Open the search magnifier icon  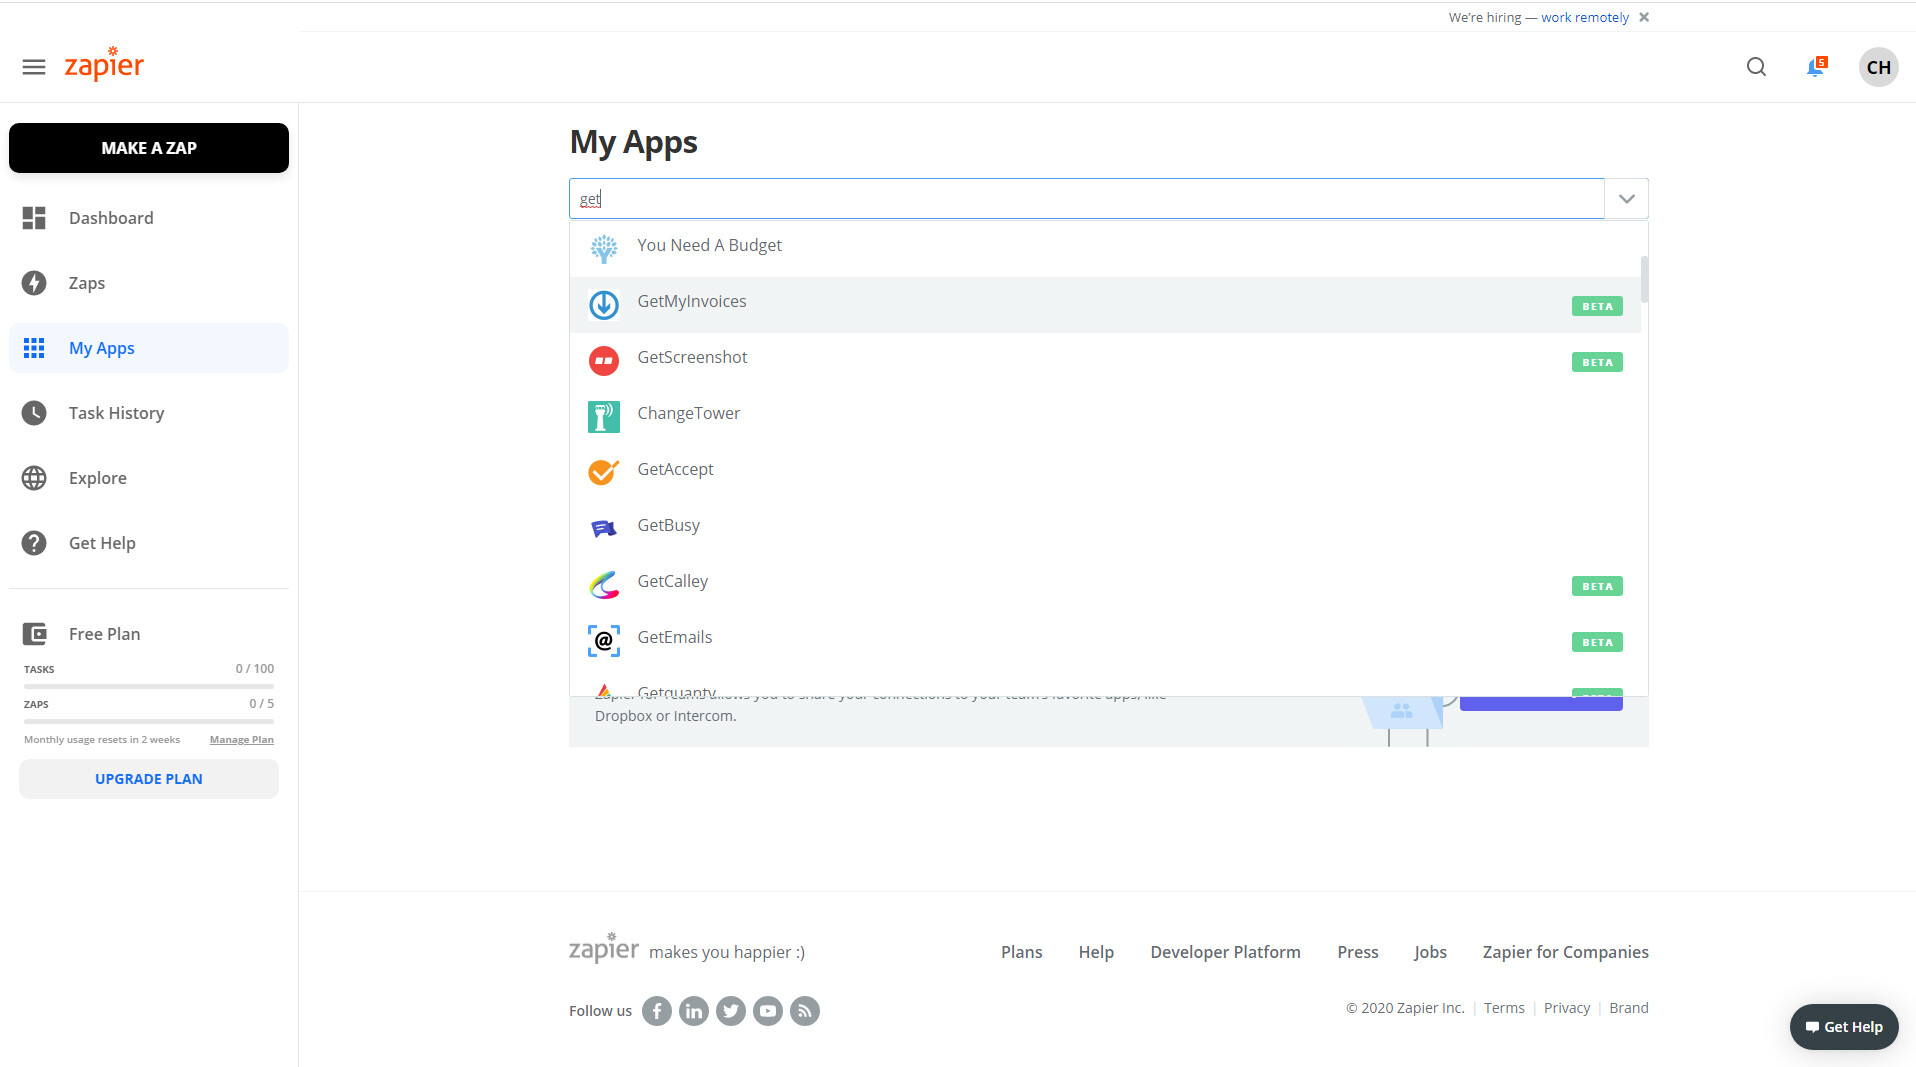click(x=1756, y=67)
